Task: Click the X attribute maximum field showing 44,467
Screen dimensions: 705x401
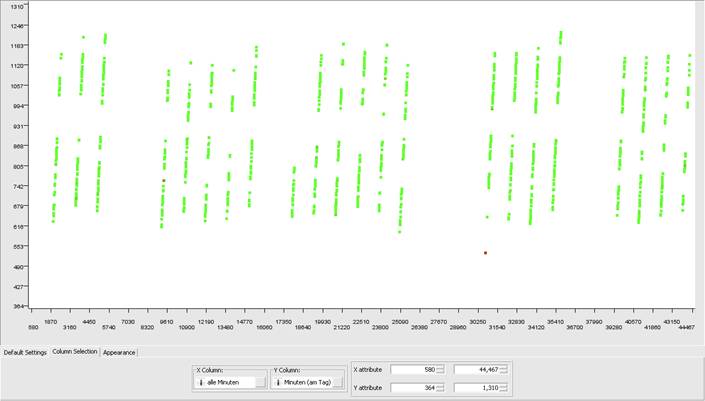Action: pos(477,370)
